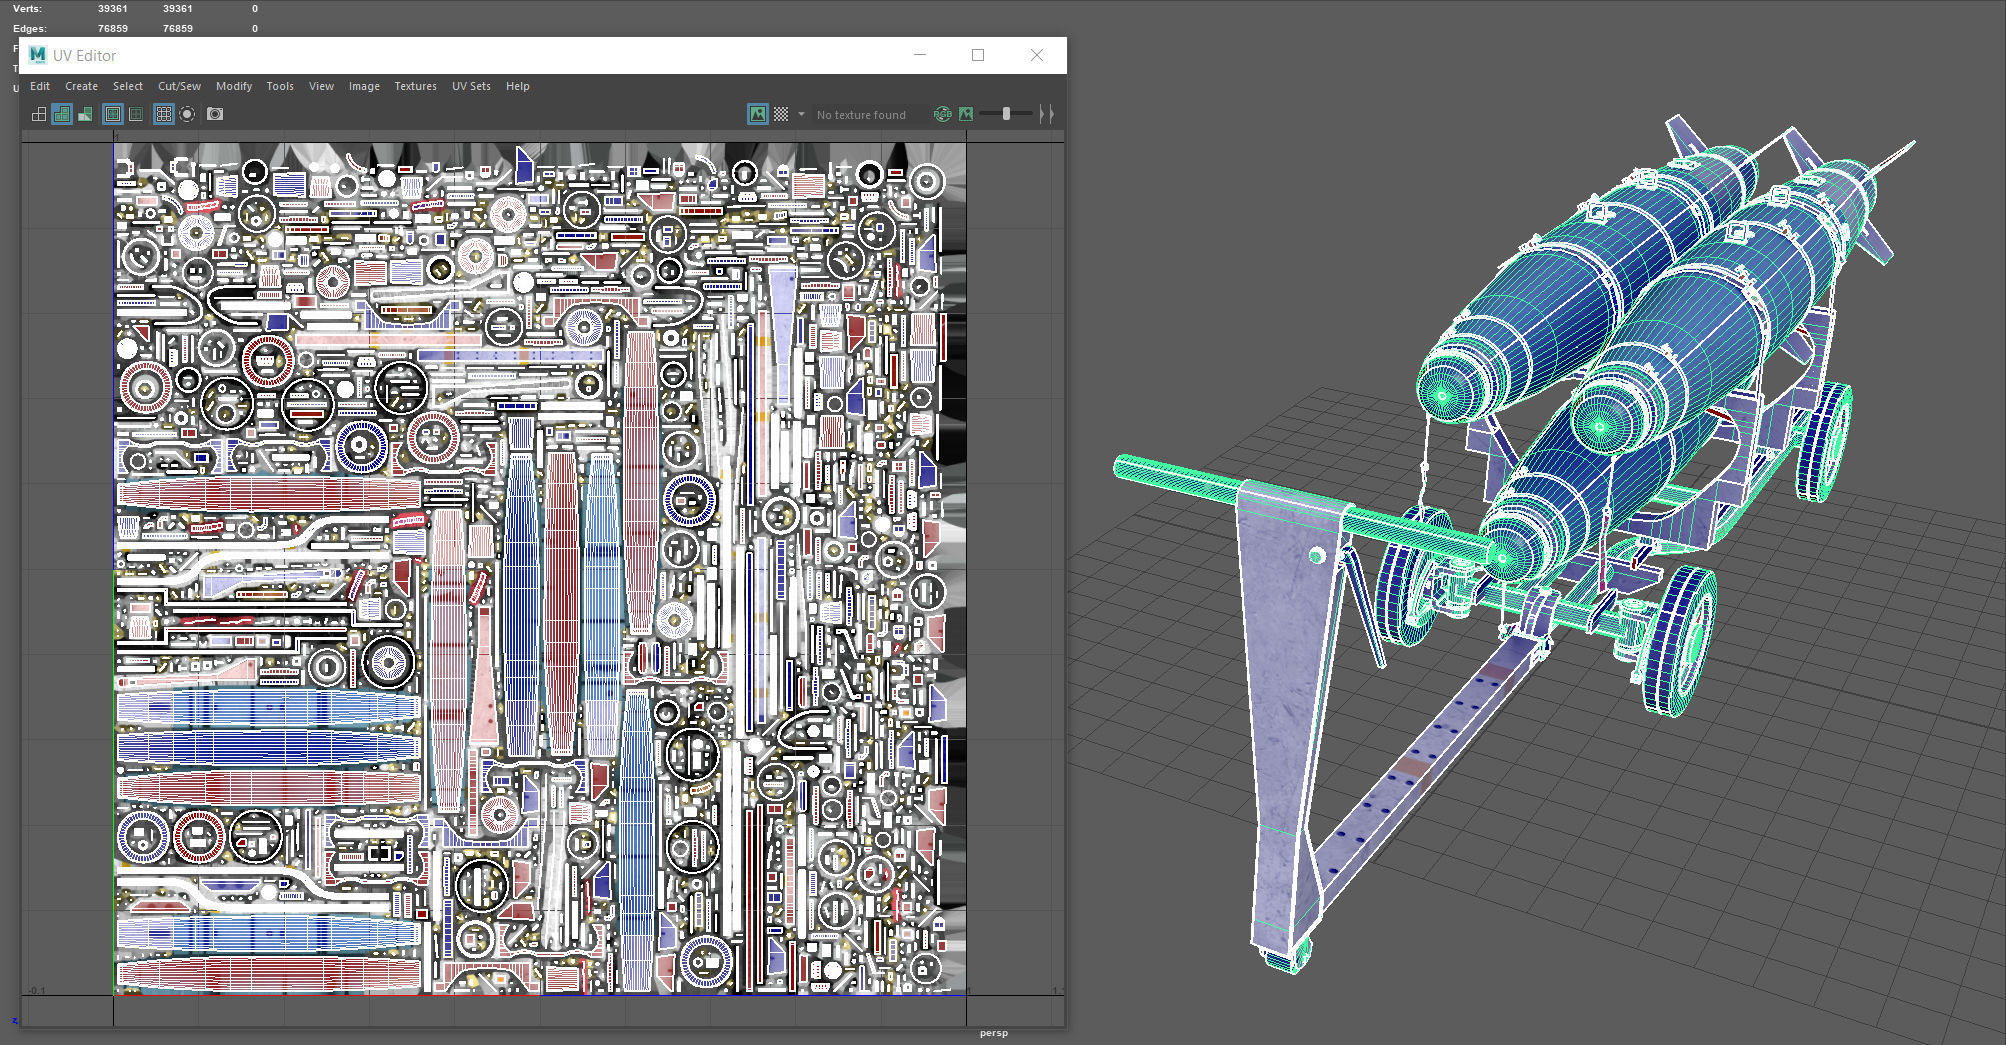2006x1045 pixels.
Task: Toggle shaded UV shells display
Action: (62, 114)
